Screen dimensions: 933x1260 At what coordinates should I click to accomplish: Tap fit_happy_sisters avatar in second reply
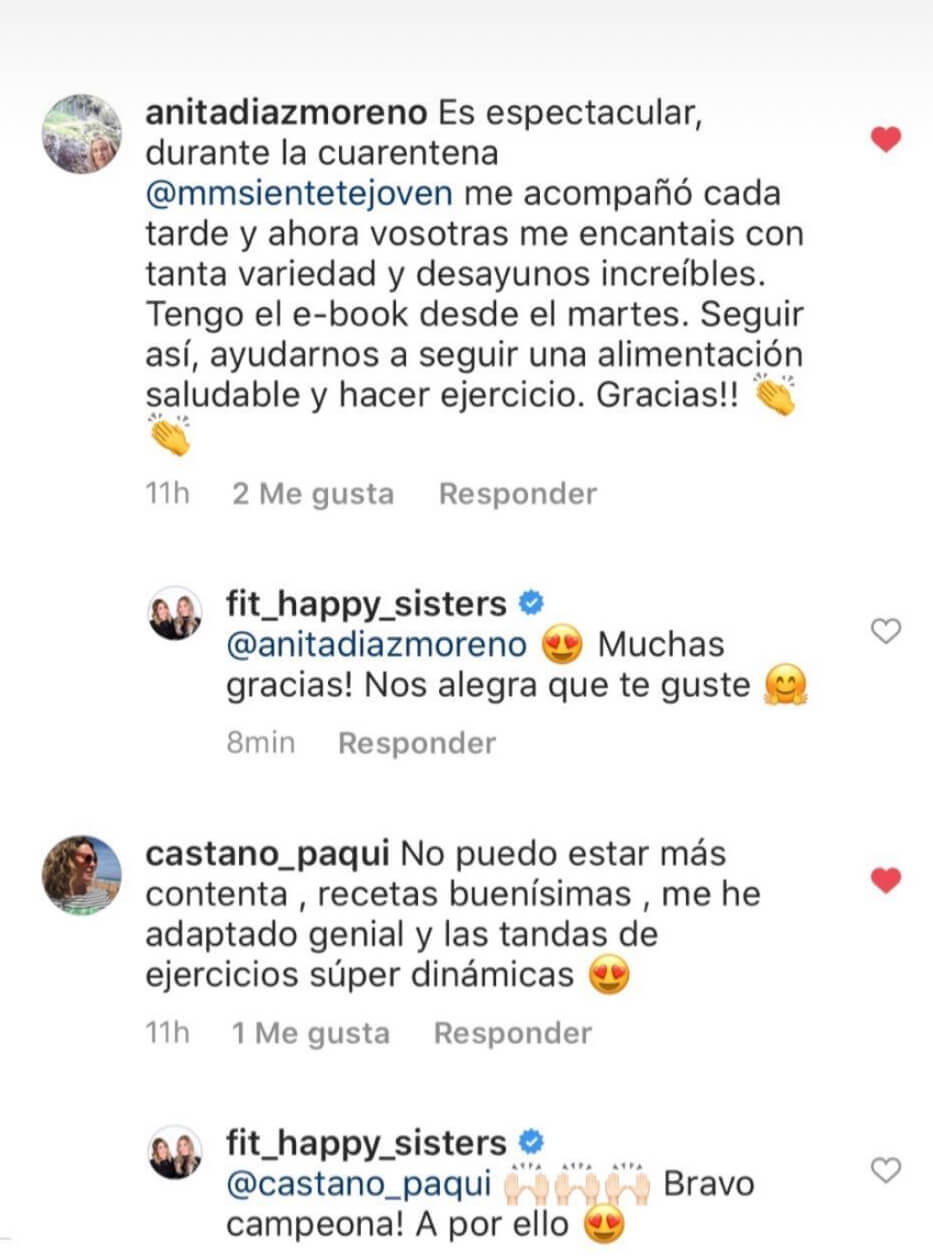point(175,1151)
